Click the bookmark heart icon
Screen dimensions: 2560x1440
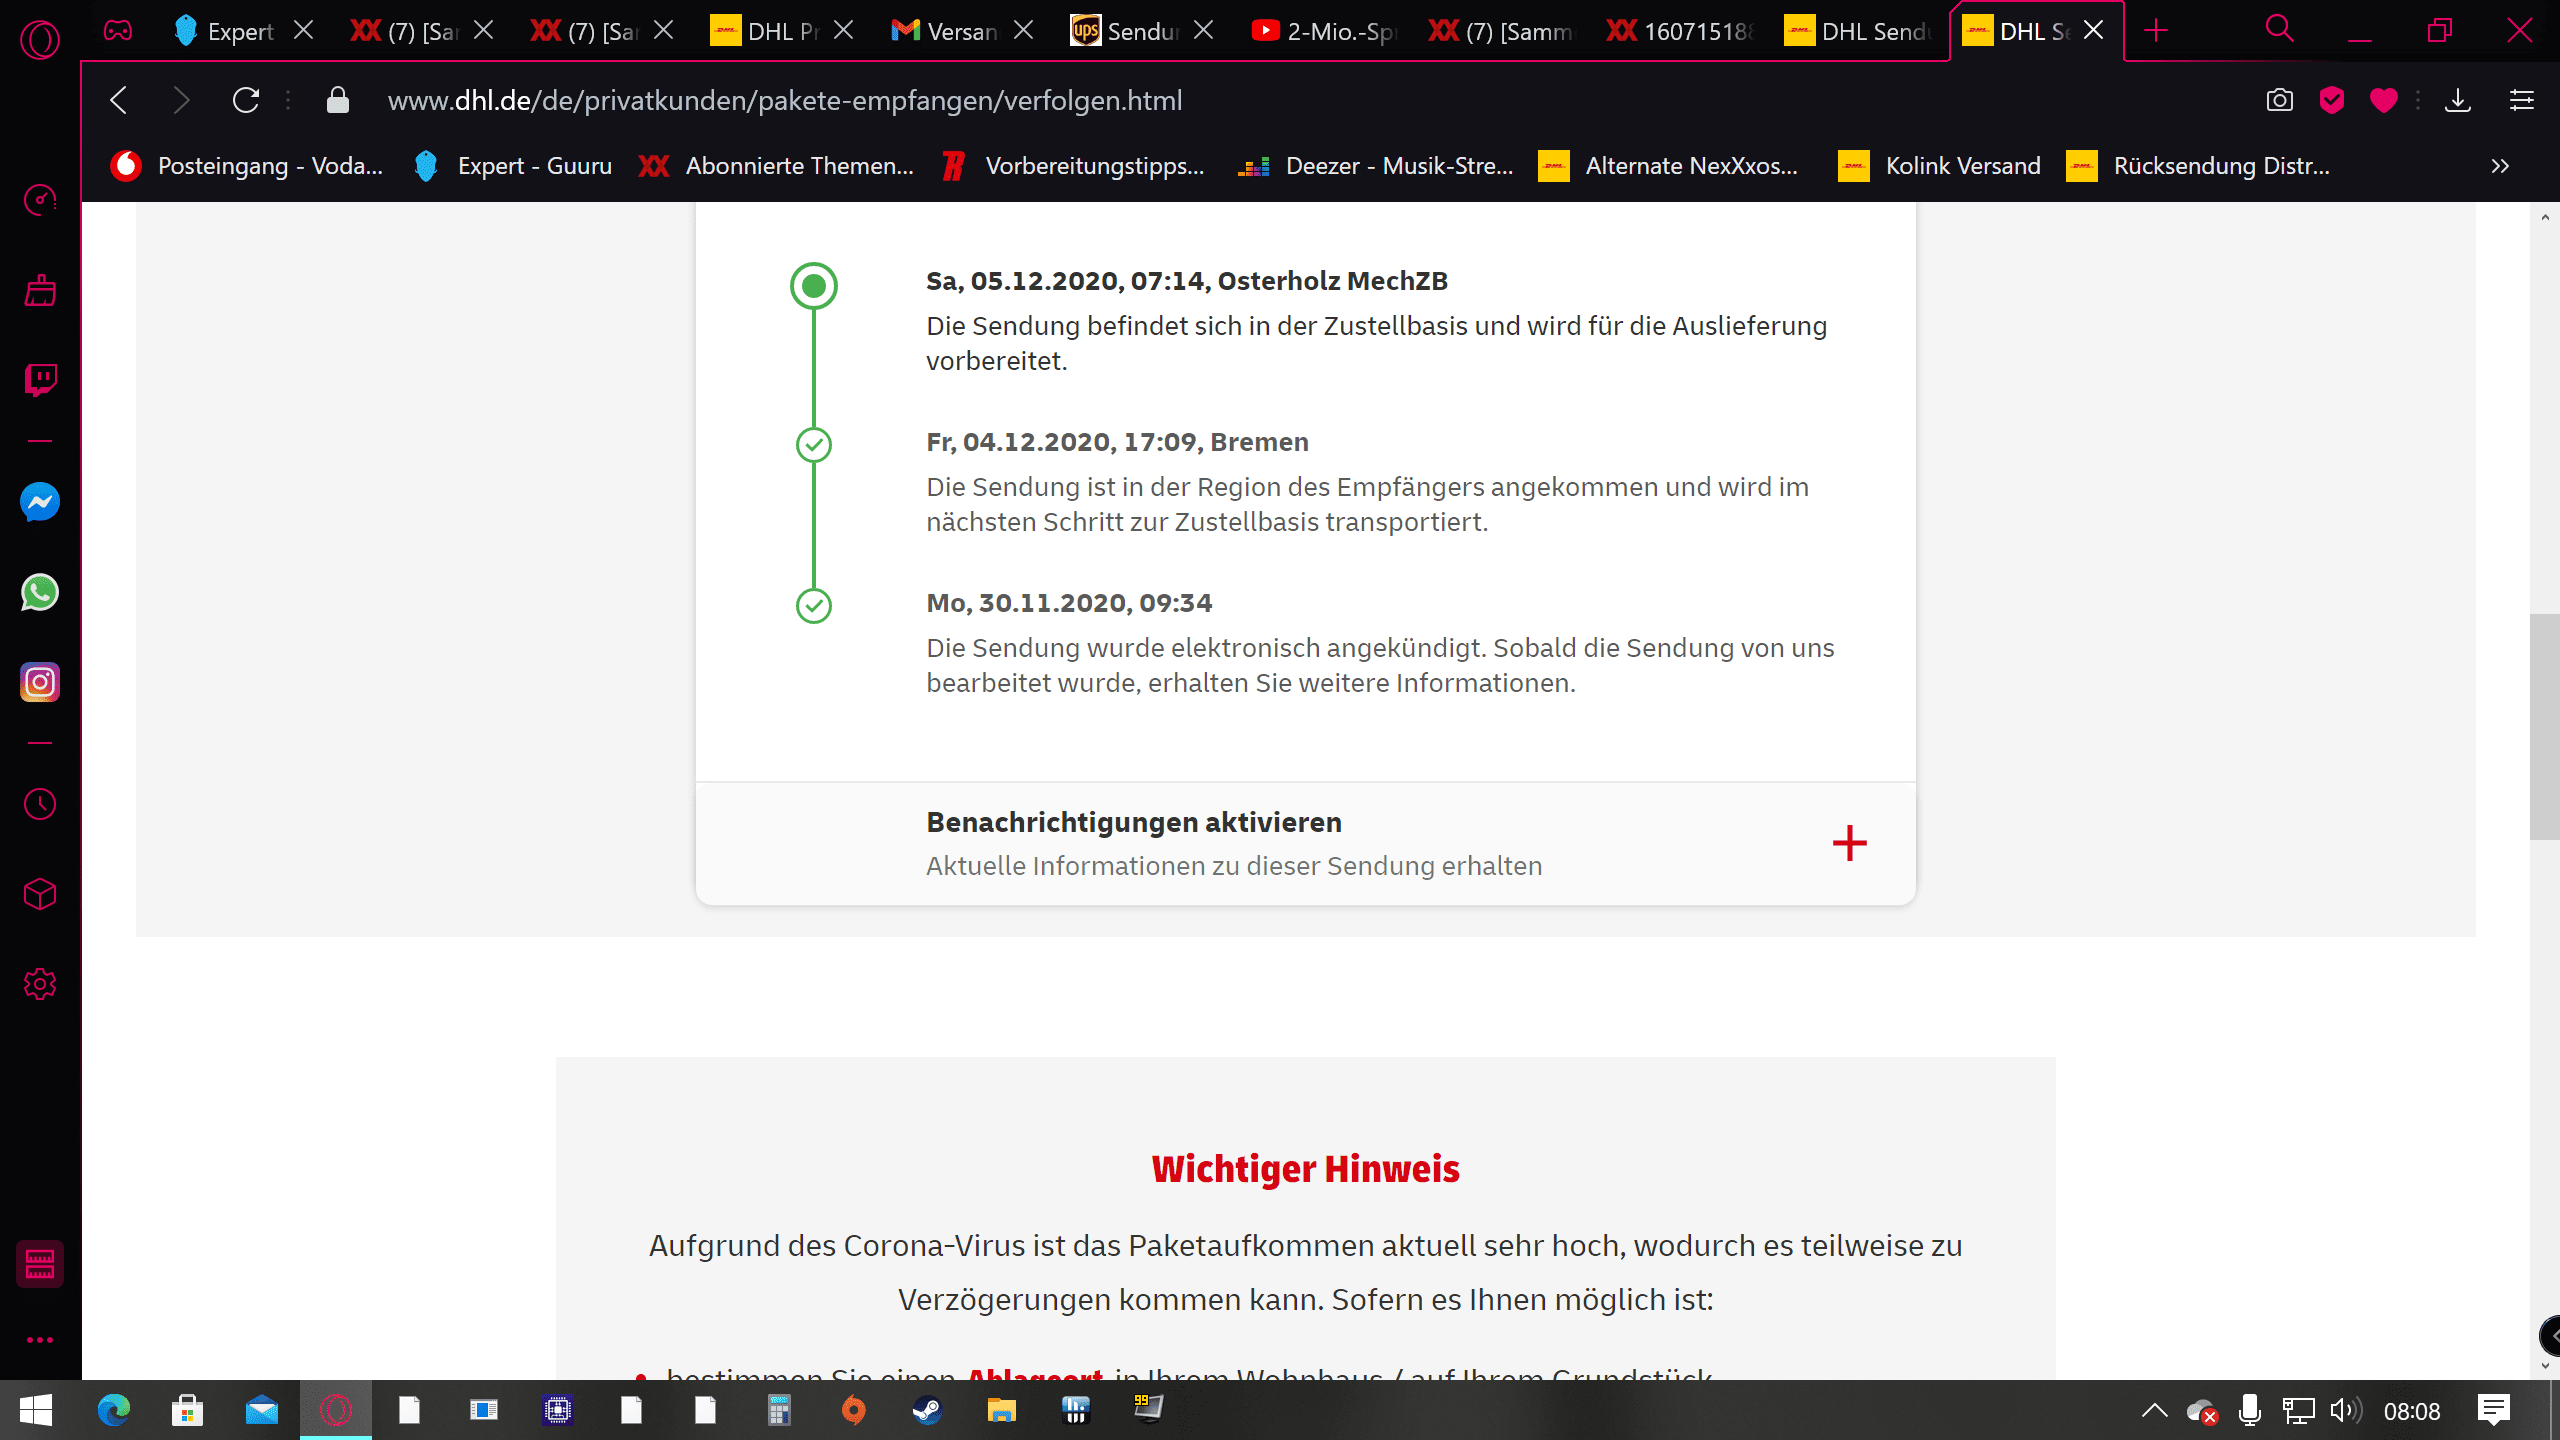[2383, 100]
